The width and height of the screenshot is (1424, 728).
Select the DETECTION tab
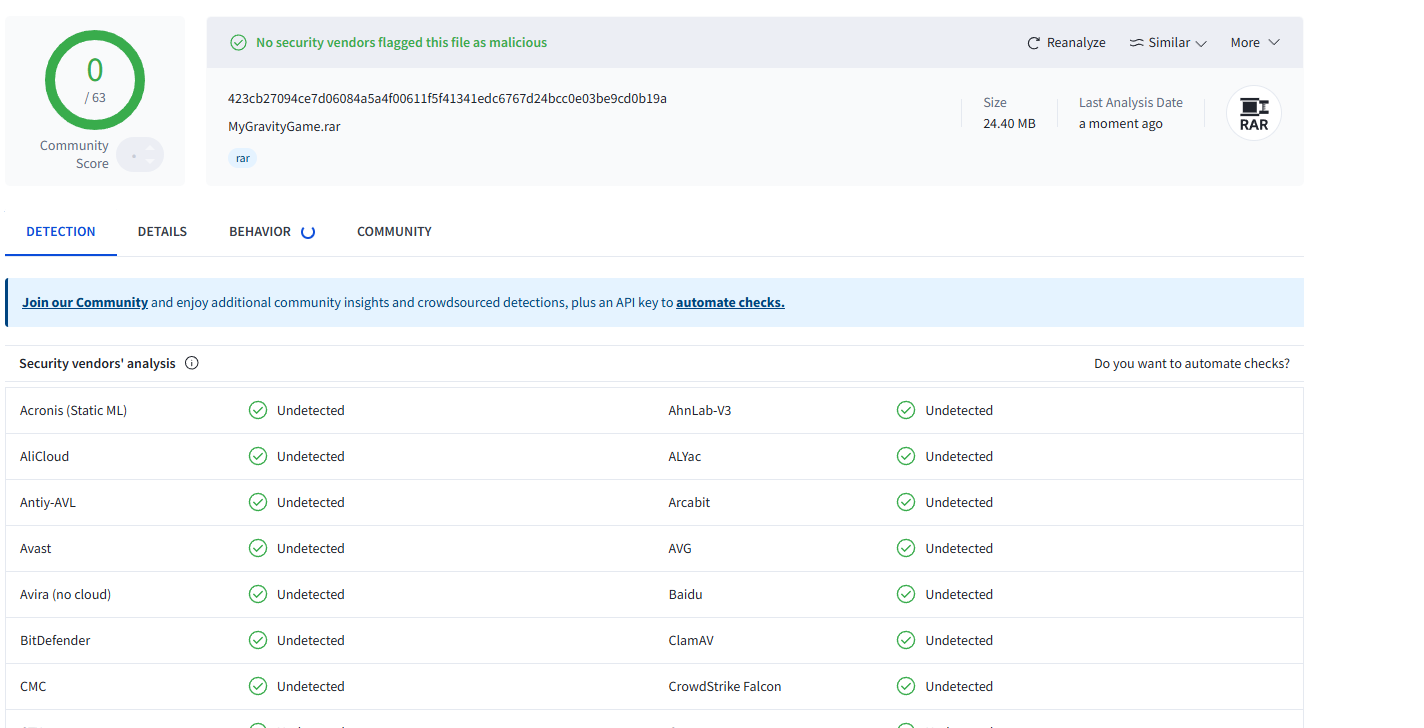[x=61, y=232]
